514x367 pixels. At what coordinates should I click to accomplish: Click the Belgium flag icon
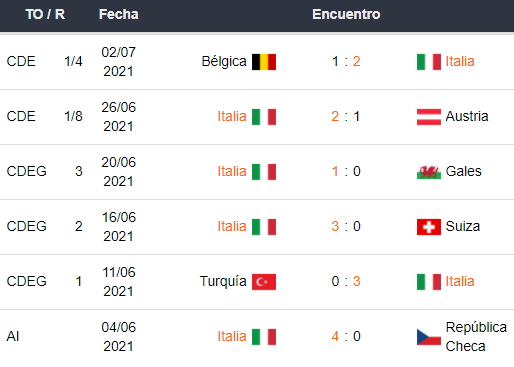coord(264,62)
